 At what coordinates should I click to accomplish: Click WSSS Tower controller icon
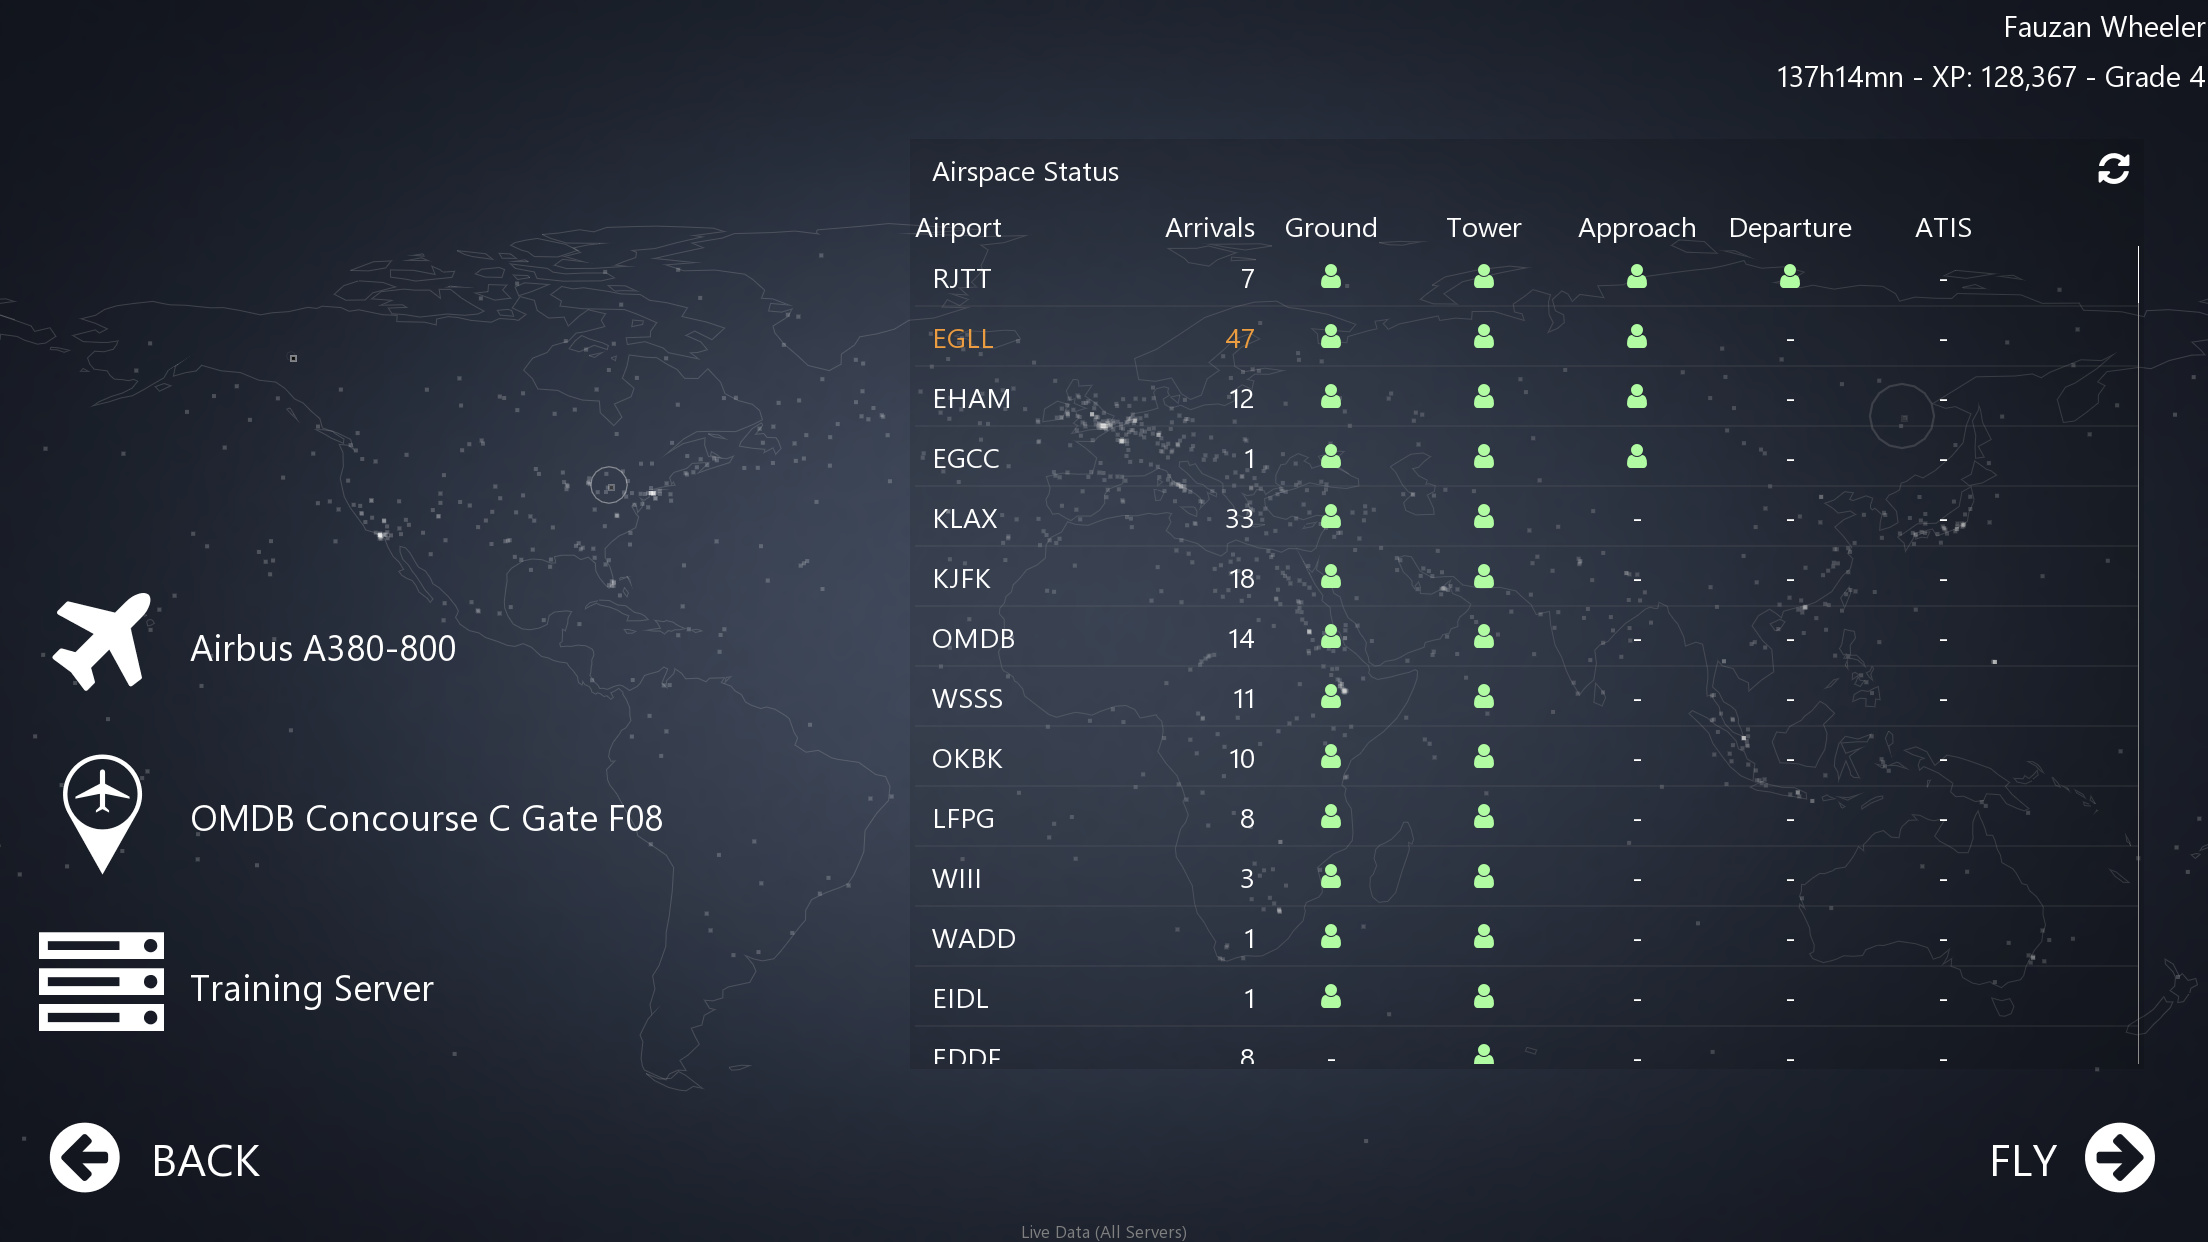1483,697
